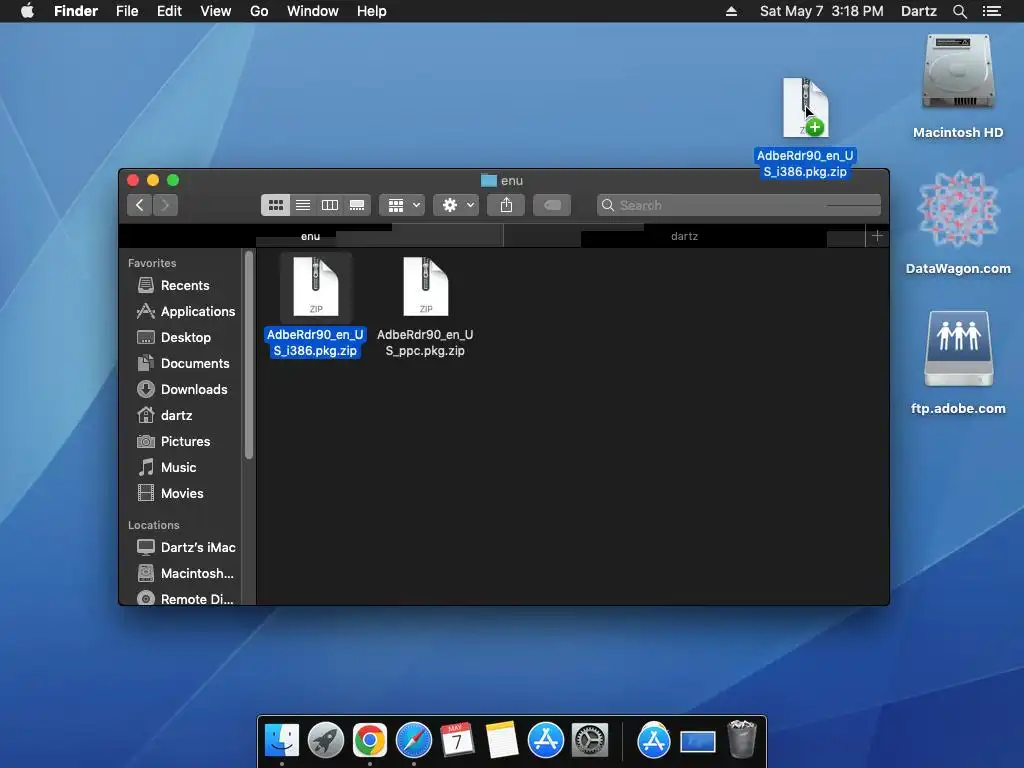The height and width of the screenshot is (768, 1024).
Task: Select Desktop in the sidebar
Action: tap(174, 338)
